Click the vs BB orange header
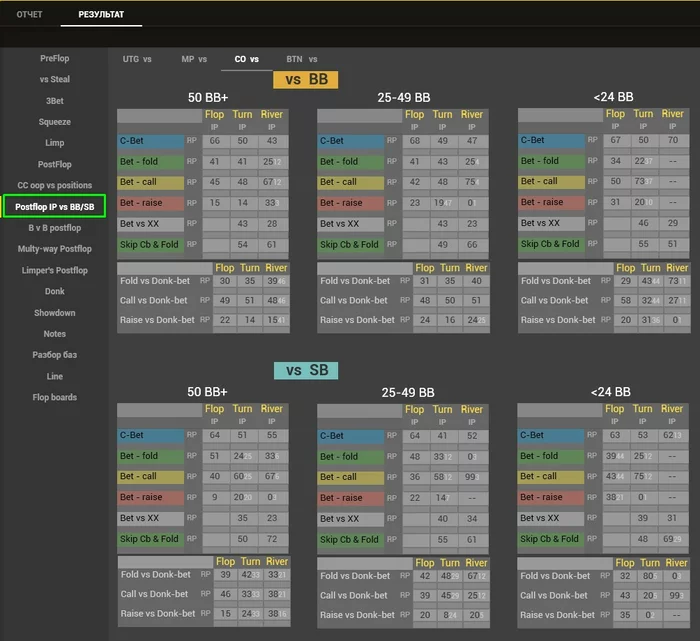 pyautogui.click(x=305, y=79)
